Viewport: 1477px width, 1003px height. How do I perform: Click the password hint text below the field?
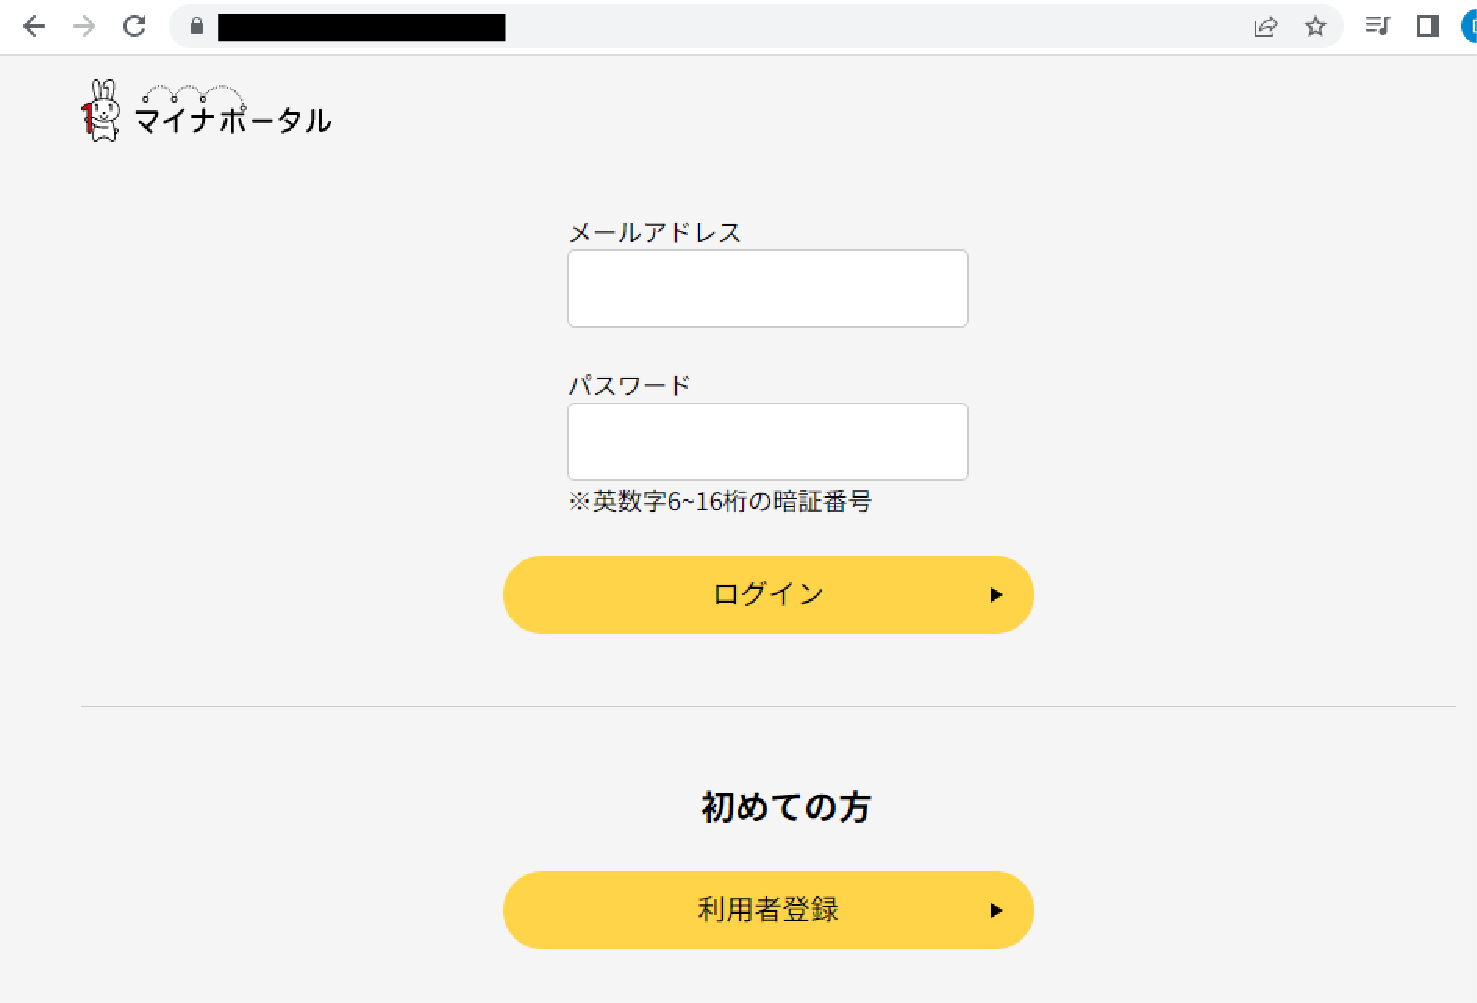pos(720,501)
